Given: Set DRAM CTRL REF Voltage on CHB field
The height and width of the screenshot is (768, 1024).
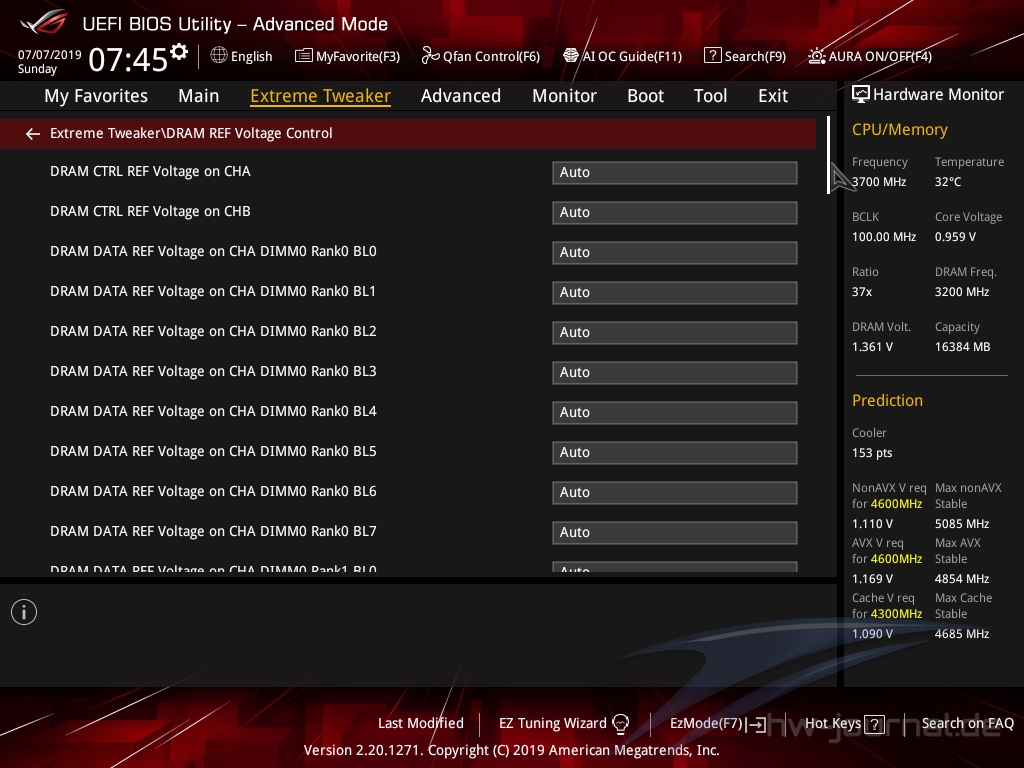Looking at the screenshot, I should (675, 212).
